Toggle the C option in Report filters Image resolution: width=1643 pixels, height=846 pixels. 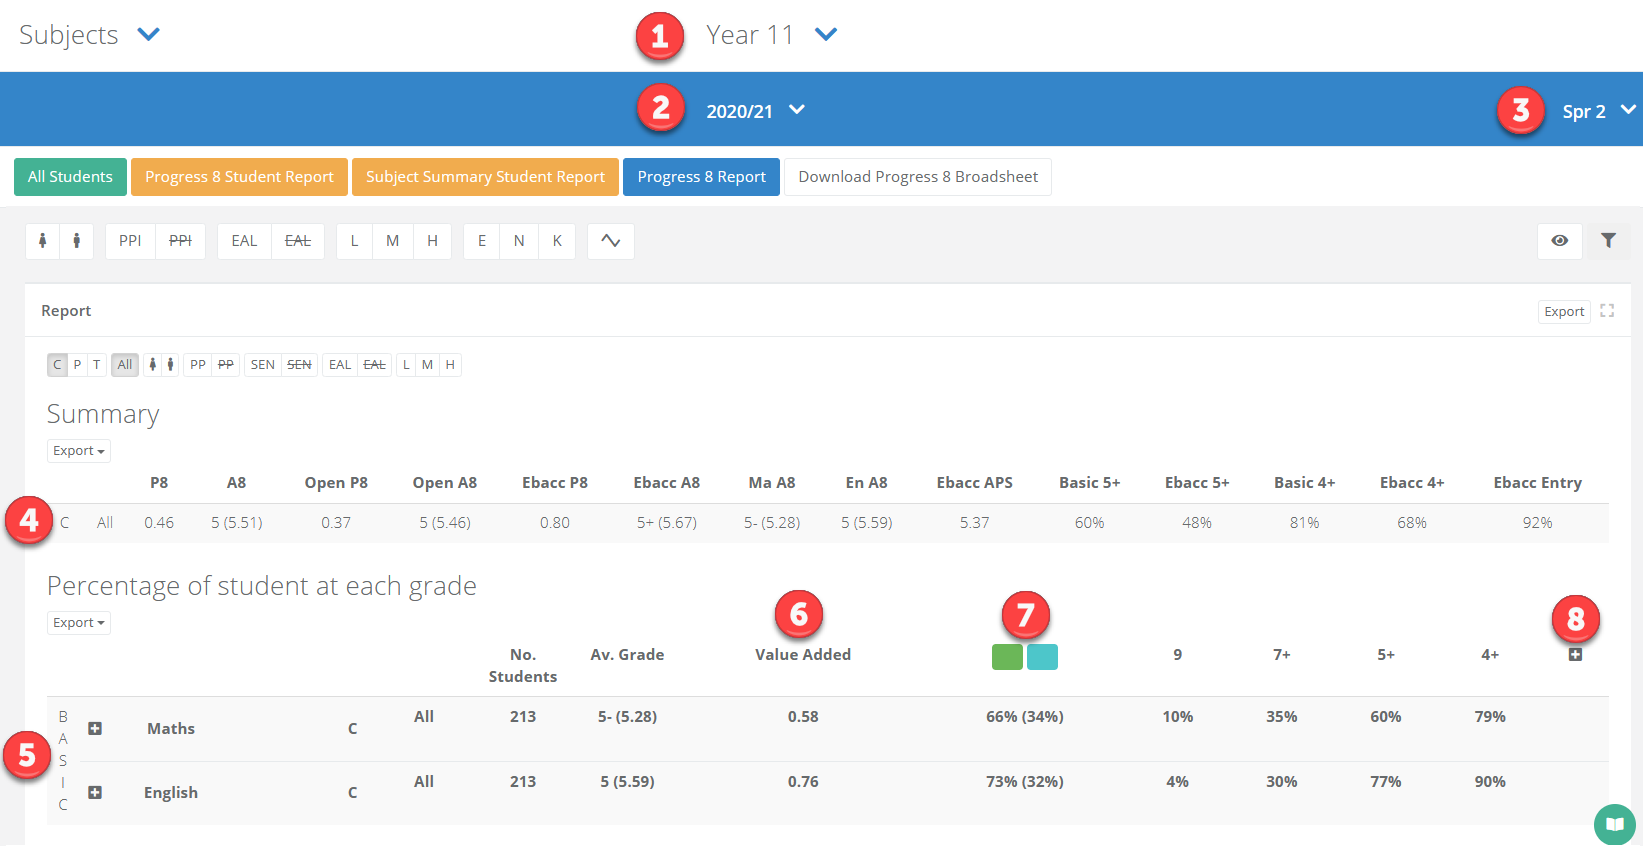point(57,365)
